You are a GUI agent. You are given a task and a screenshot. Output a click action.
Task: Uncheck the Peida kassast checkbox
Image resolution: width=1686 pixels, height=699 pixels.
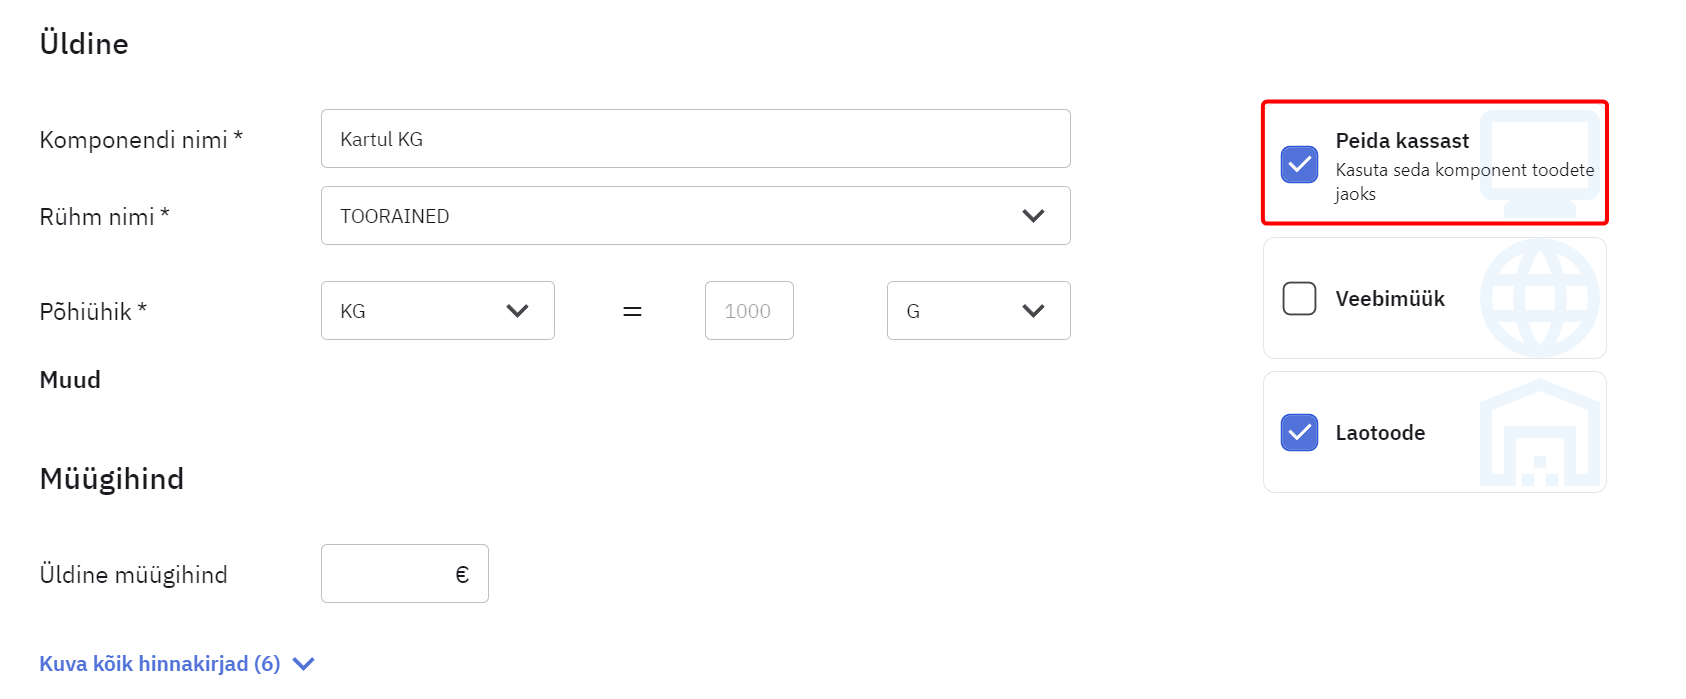(x=1299, y=164)
